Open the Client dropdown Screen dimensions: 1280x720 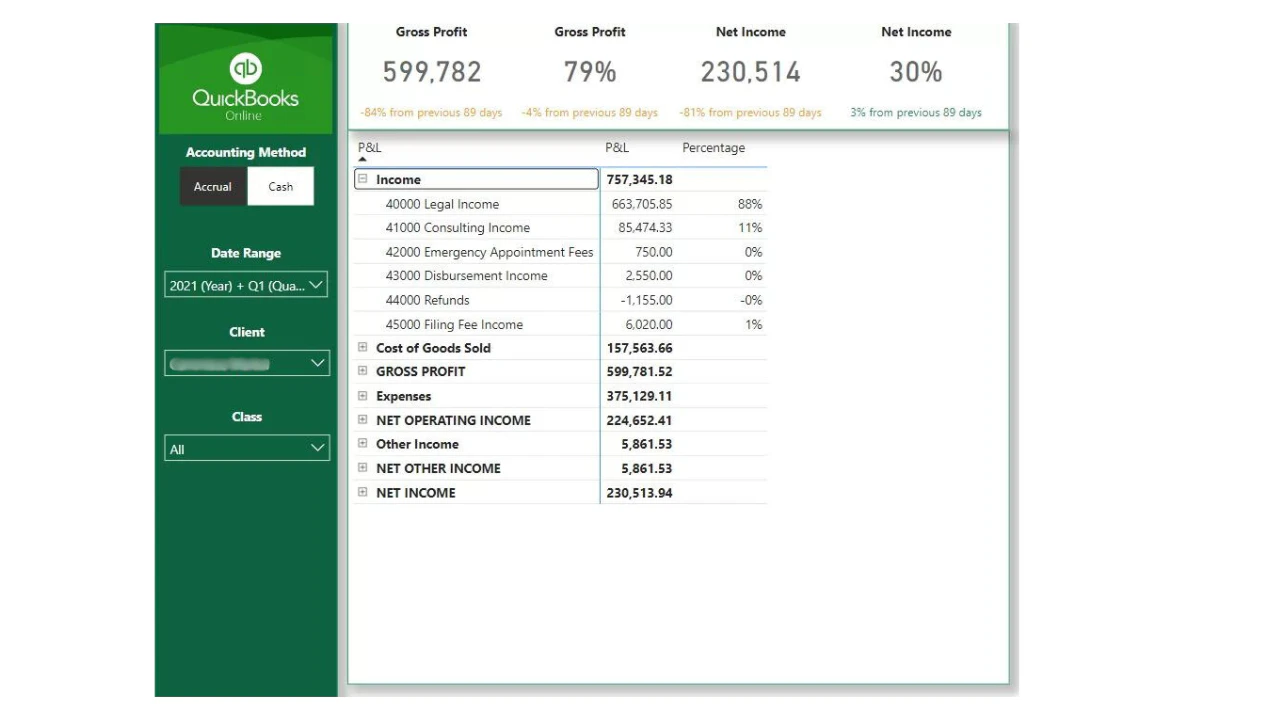coord(246,363)
